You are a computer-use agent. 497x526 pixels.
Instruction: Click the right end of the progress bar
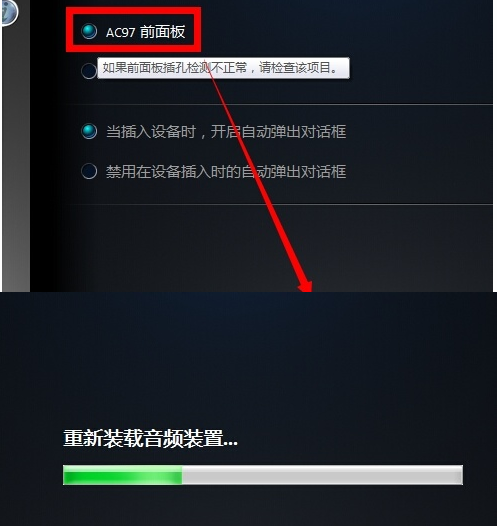coord(458,475)
